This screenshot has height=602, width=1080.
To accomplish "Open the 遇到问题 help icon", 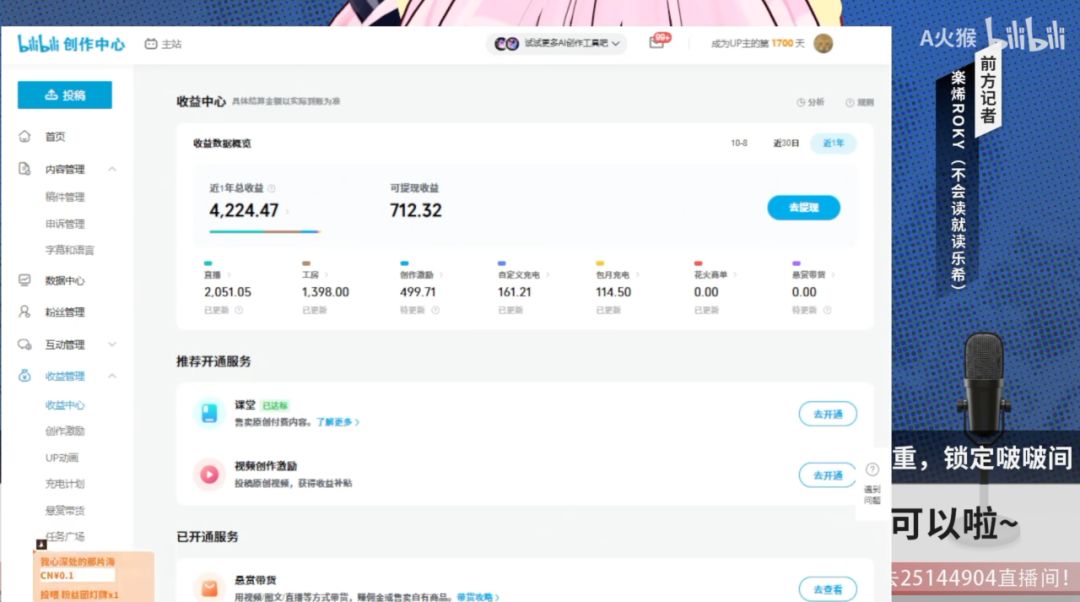I will [872, 470].
